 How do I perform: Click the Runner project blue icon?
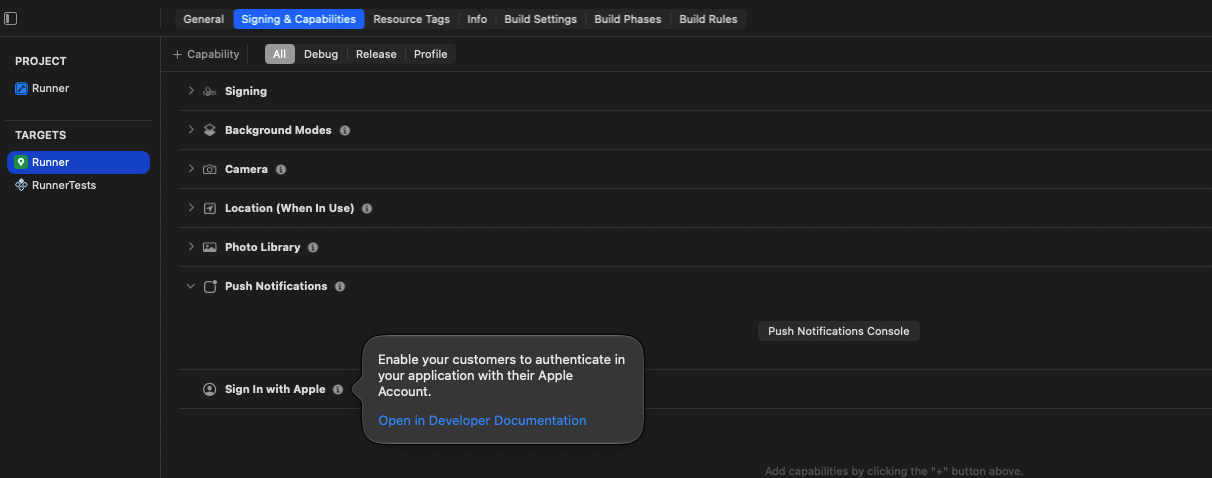[x=22, y=88]
